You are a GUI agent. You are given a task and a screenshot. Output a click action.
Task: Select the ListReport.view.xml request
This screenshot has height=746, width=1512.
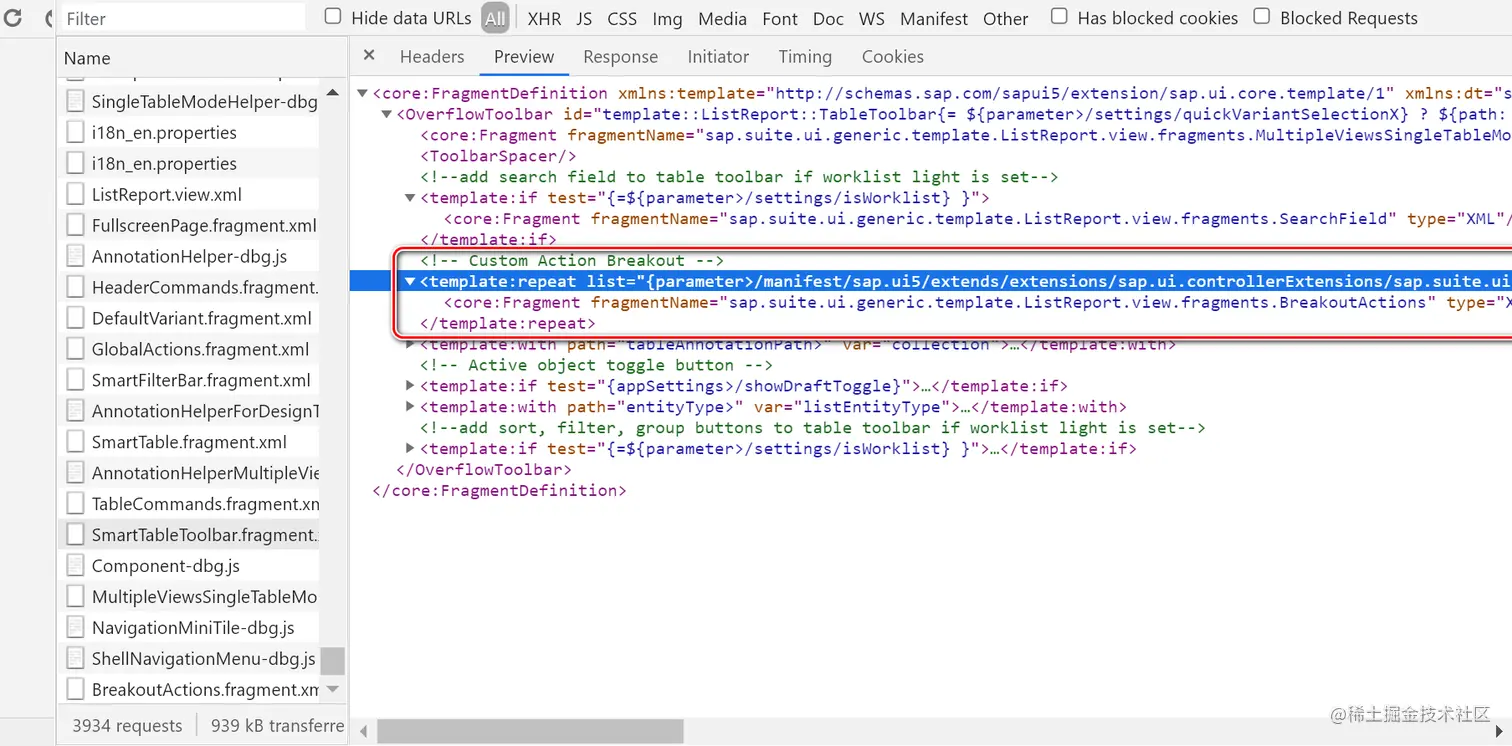pos(188,194)
